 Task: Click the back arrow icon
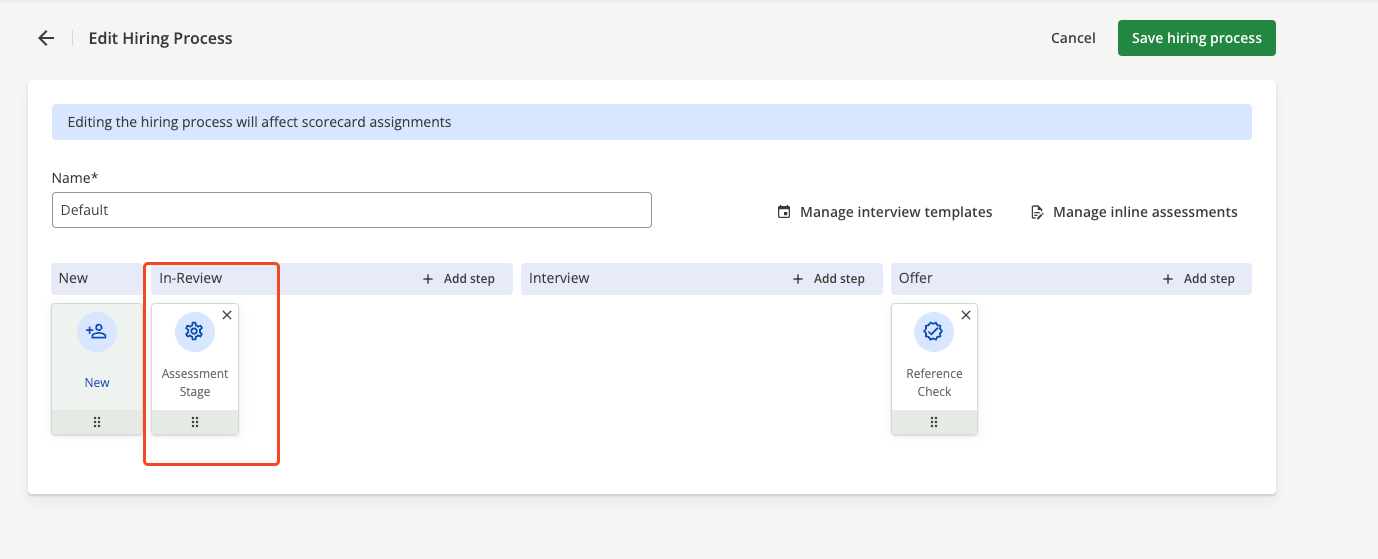(46, 38)
